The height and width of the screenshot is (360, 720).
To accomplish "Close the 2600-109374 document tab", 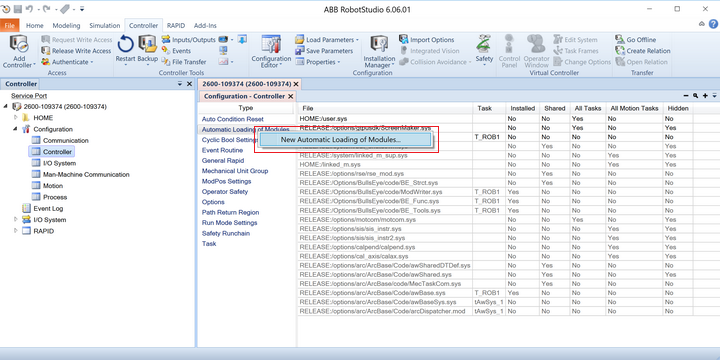I will coord(296,84).
